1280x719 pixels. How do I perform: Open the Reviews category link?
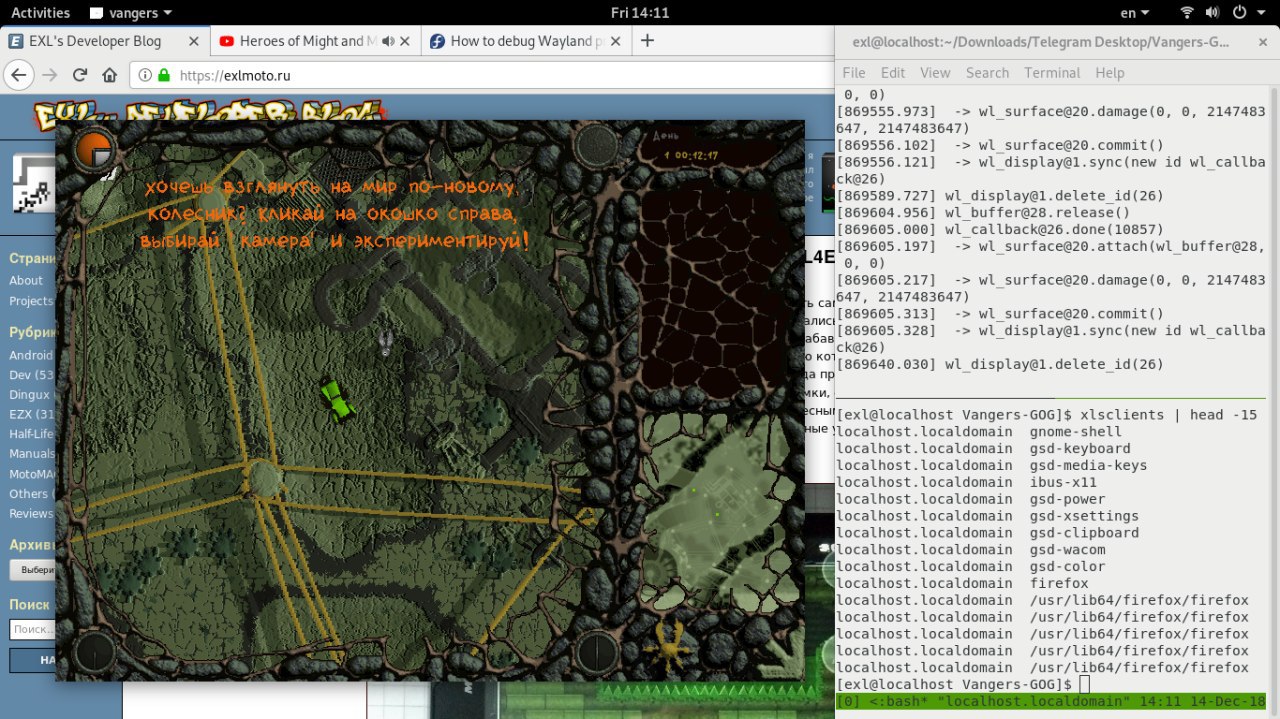coord(31,513)
